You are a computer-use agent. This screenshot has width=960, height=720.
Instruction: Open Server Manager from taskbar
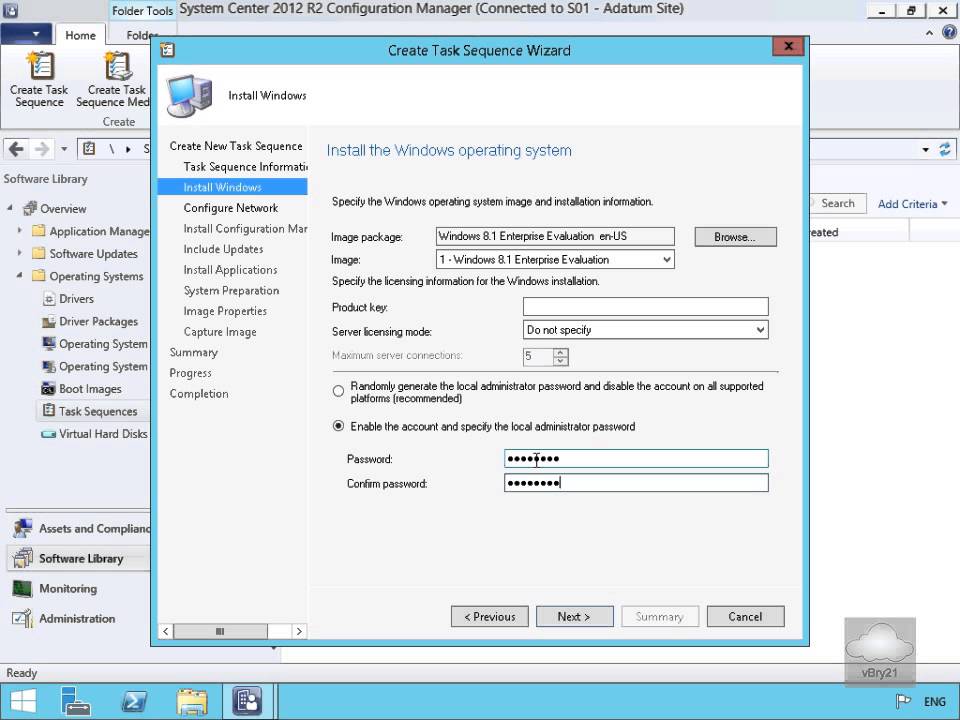tap(77, 701)
